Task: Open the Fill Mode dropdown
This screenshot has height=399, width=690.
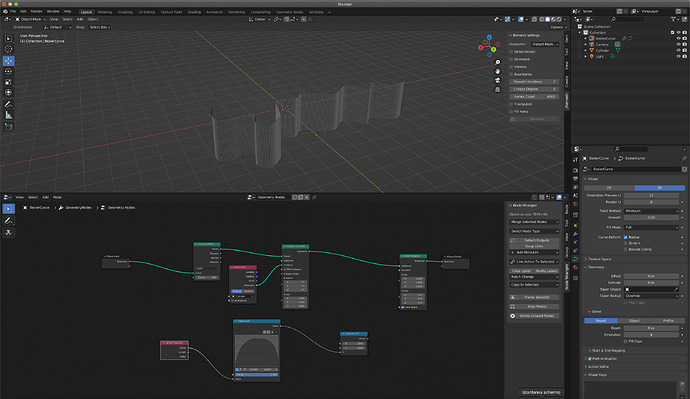Action: [651, 227]
